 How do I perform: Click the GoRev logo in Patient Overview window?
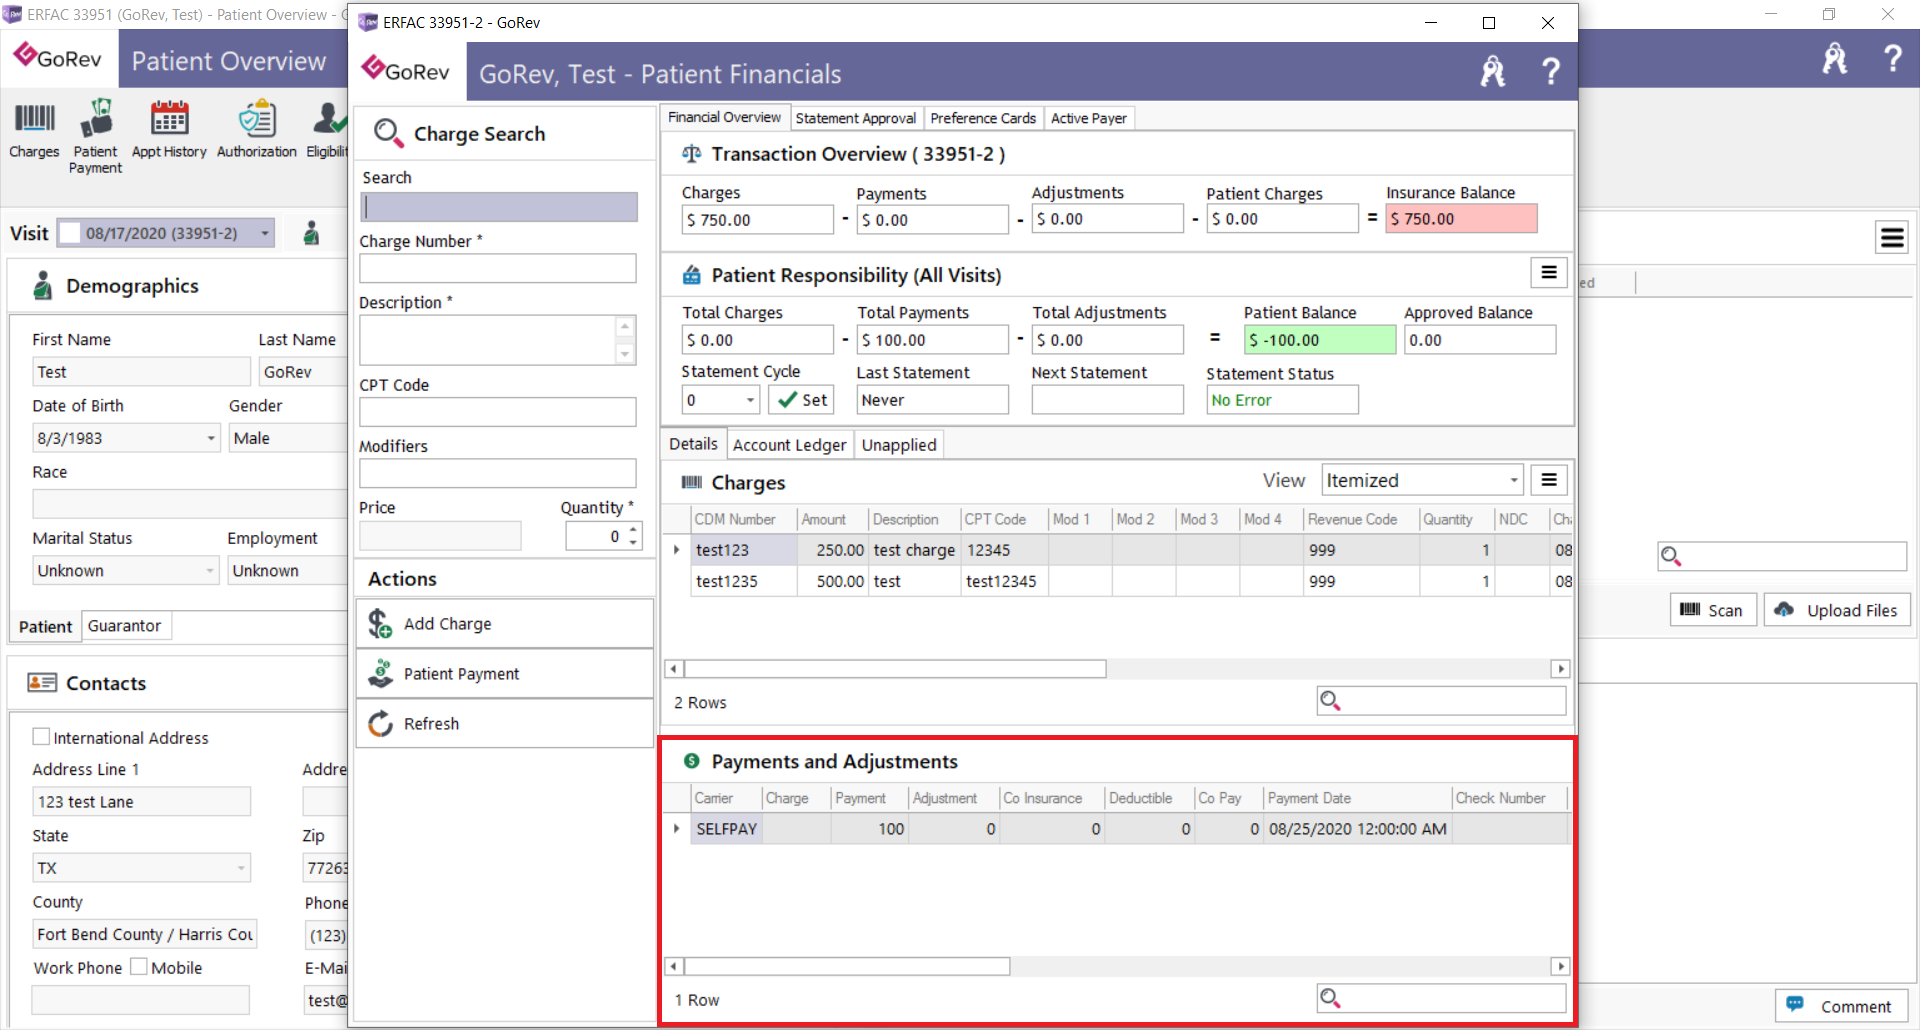(58, 57)
